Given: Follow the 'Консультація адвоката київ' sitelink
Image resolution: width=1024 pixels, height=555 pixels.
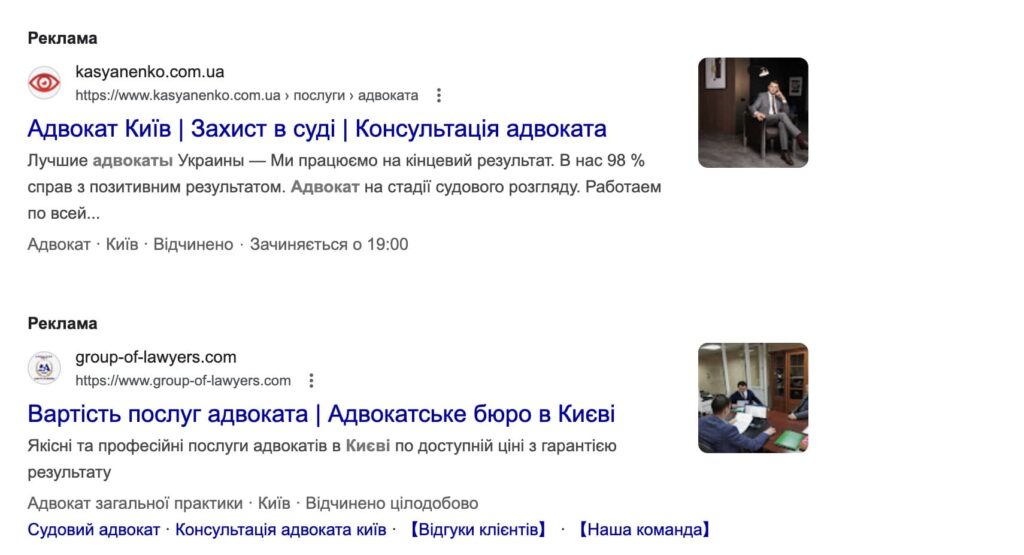Looking at the screenshot, I should (281, 530).
